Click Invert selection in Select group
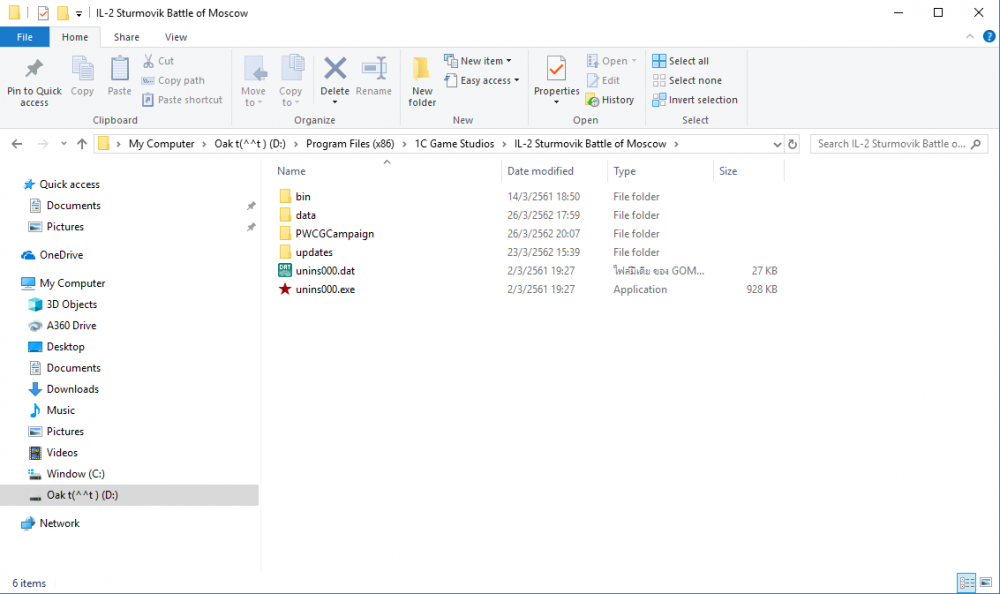The height and width of the screenshot is (594, 1000). pyautogui.click(x=695, y=100)
